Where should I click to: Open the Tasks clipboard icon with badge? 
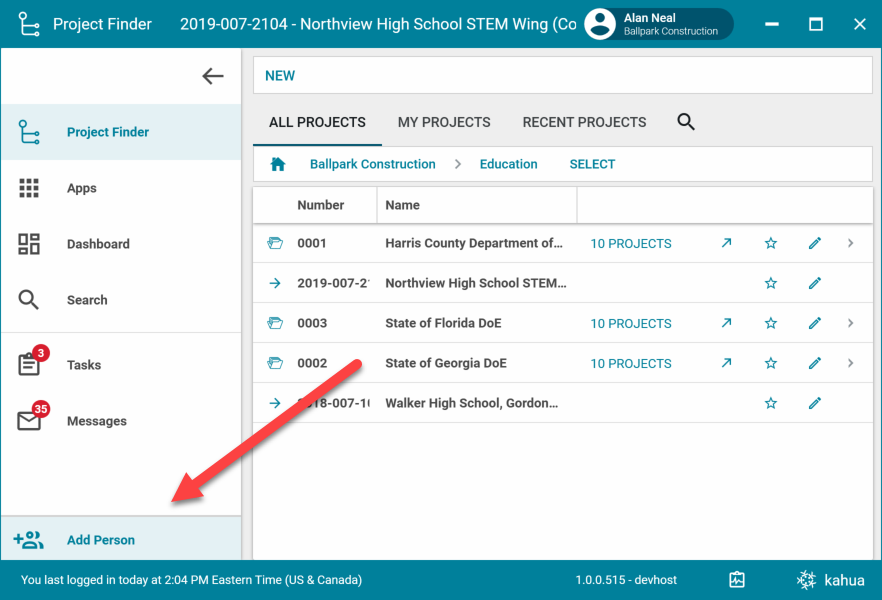(x=30, y=364)
